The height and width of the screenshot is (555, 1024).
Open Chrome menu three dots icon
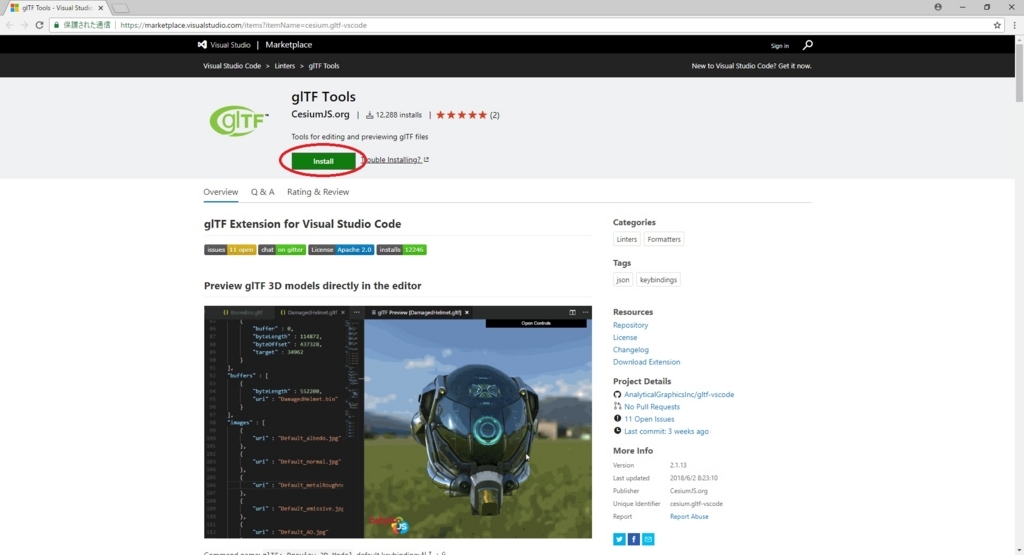1014,25
